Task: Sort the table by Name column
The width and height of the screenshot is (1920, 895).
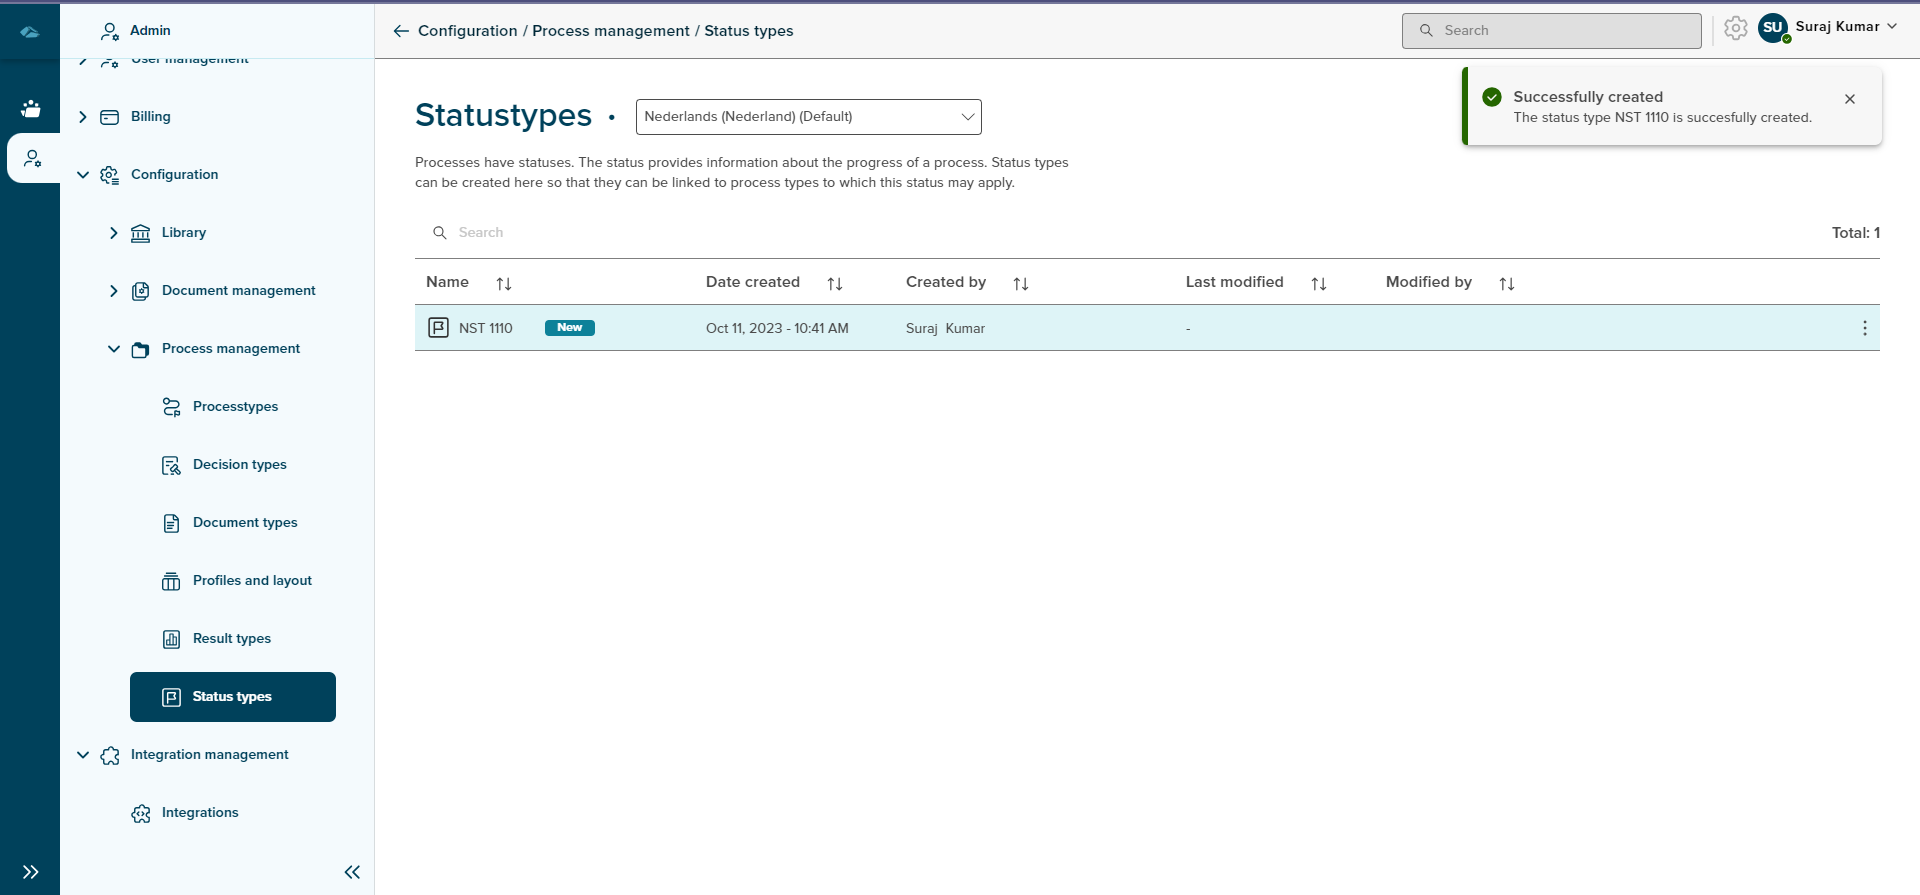Action: click(x=504, y=284)
